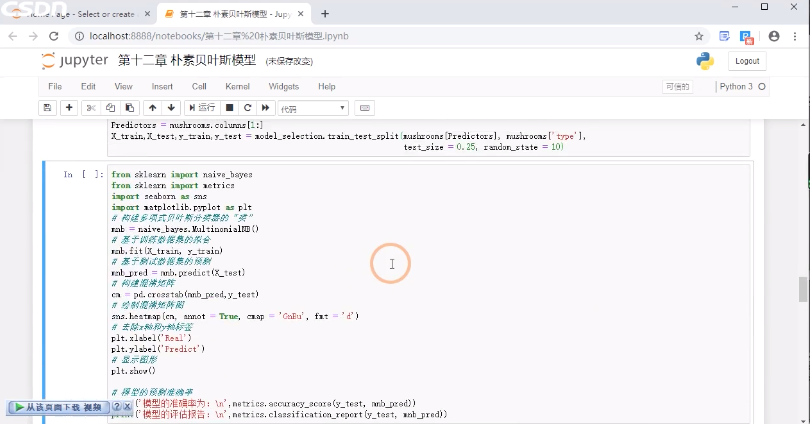Interrupt the kernel with stop icon
This screenshot has width=810, height=424.
click(229, 107)
